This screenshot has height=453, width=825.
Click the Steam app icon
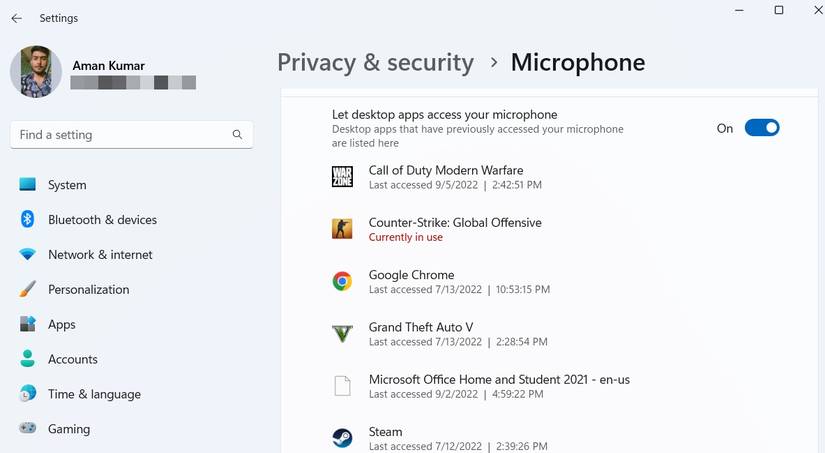(342, 438)
